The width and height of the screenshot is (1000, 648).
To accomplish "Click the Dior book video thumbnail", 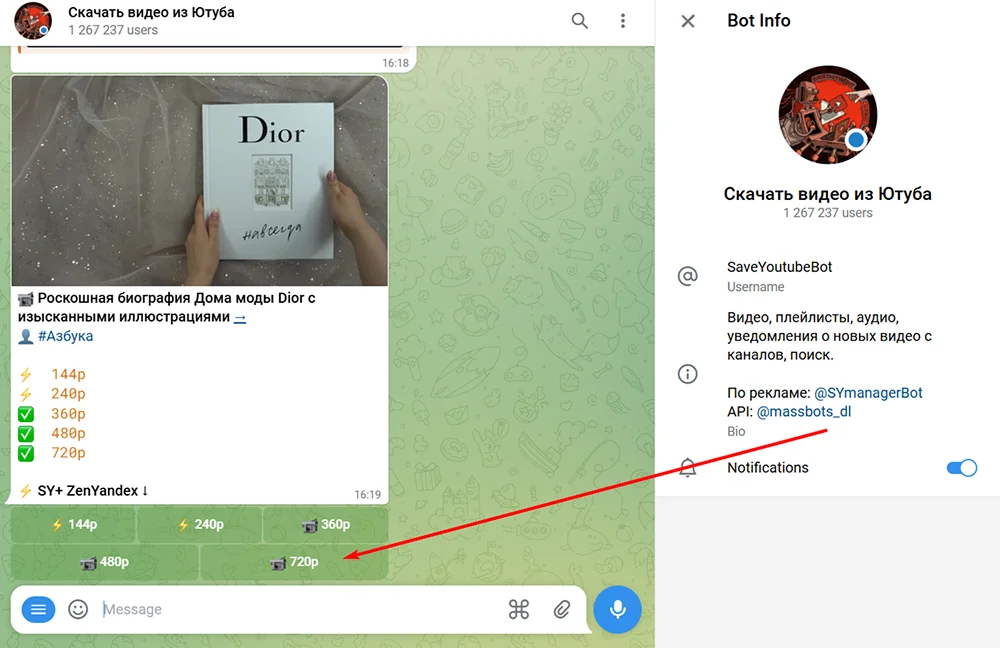I will coord(199,181).
